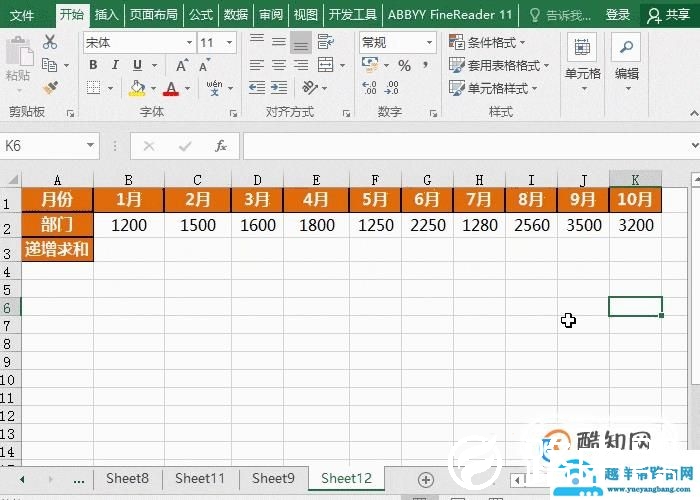The height and width of the screenshot is (500, 700).
Task: Toggle Bold formatting
Action: pos(93,65)
